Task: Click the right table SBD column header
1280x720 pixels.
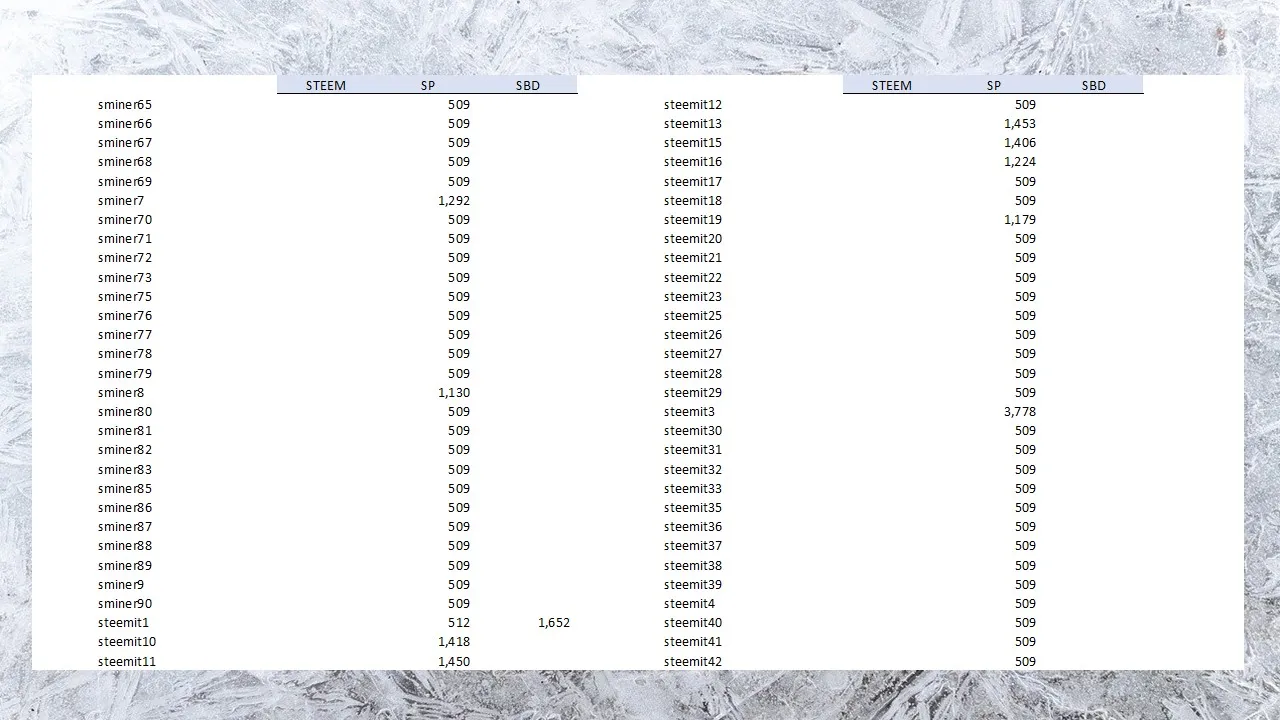Action: pyautogui.click(x=1094, y=85)
